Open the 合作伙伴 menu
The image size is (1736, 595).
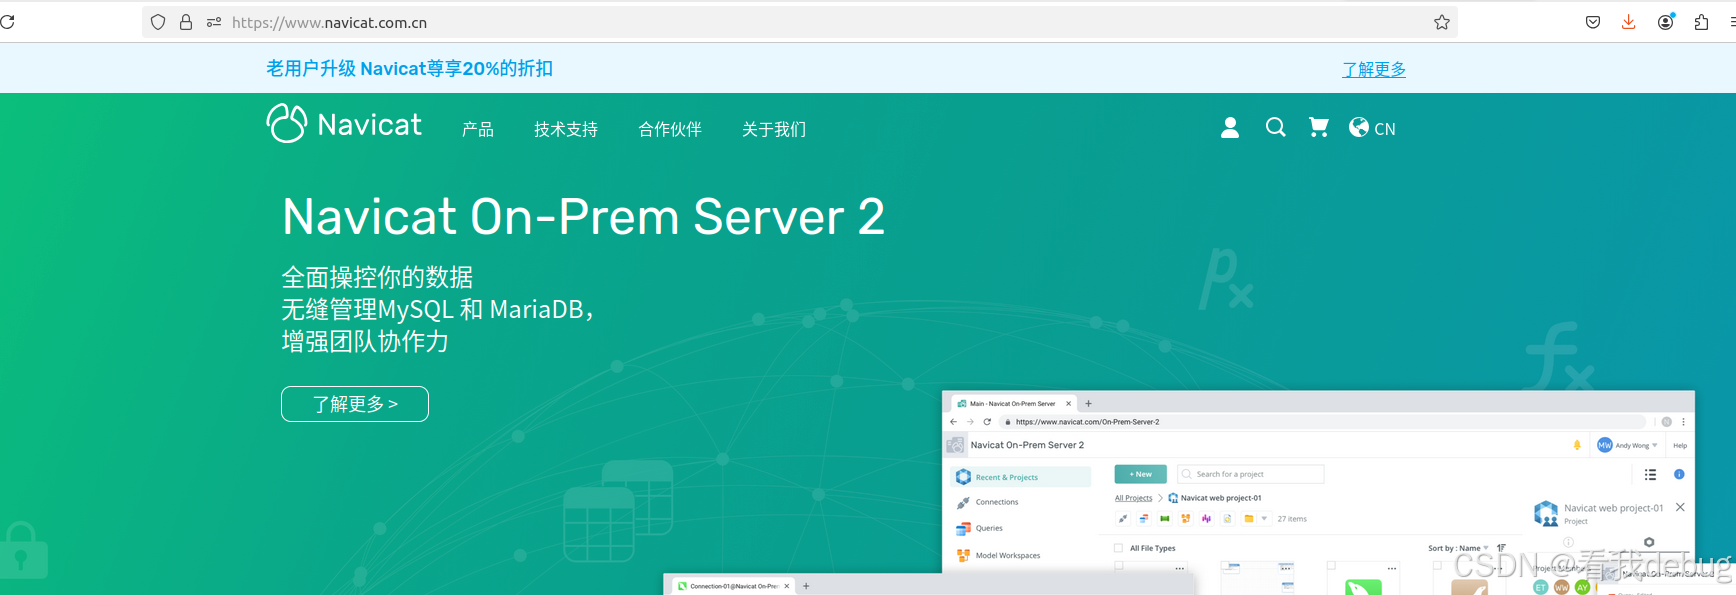coord(670,129)
